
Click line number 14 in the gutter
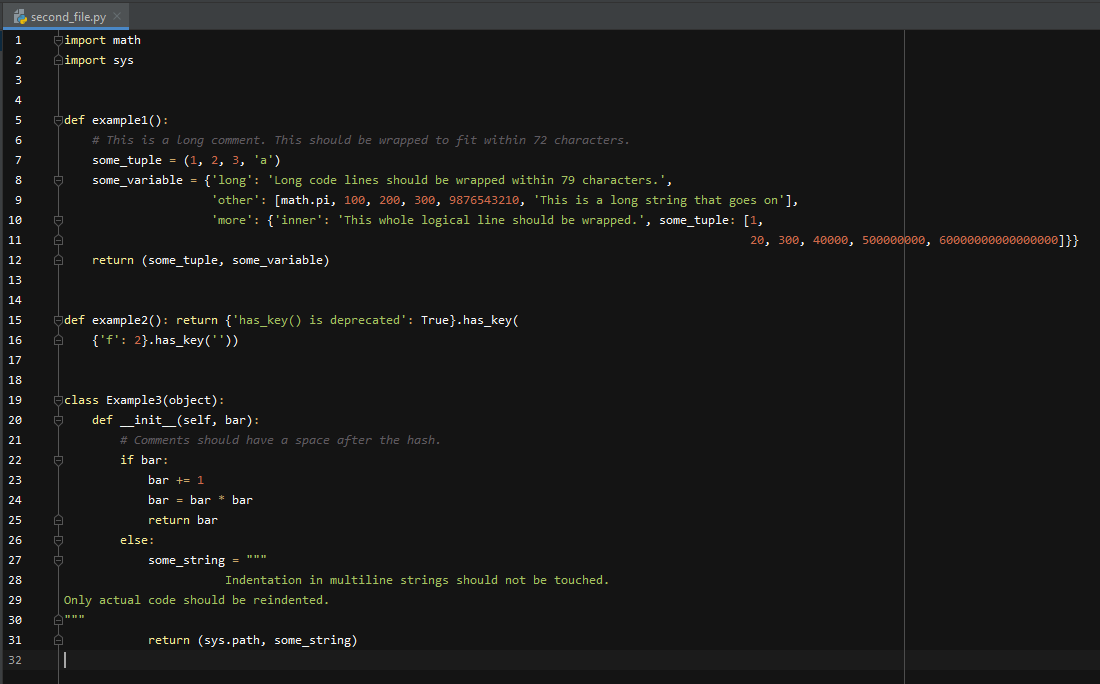tap(15, 300)
